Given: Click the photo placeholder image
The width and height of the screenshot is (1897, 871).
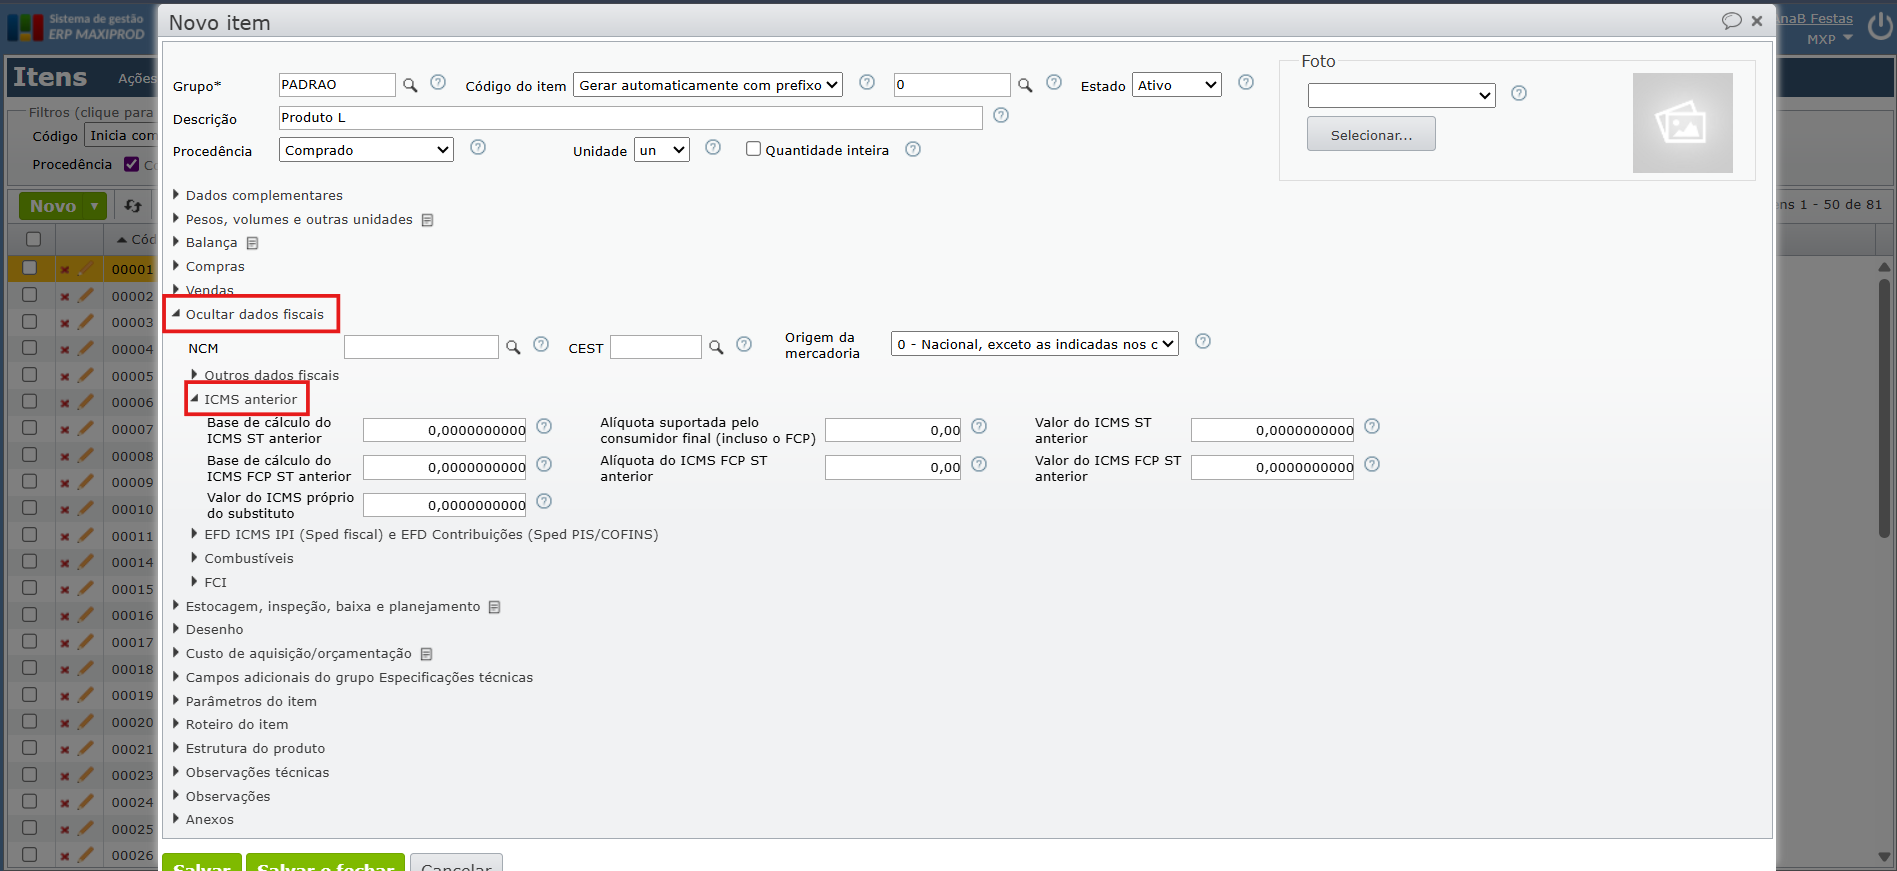Looking at the screenshot, I should (x=1682, y=123).
